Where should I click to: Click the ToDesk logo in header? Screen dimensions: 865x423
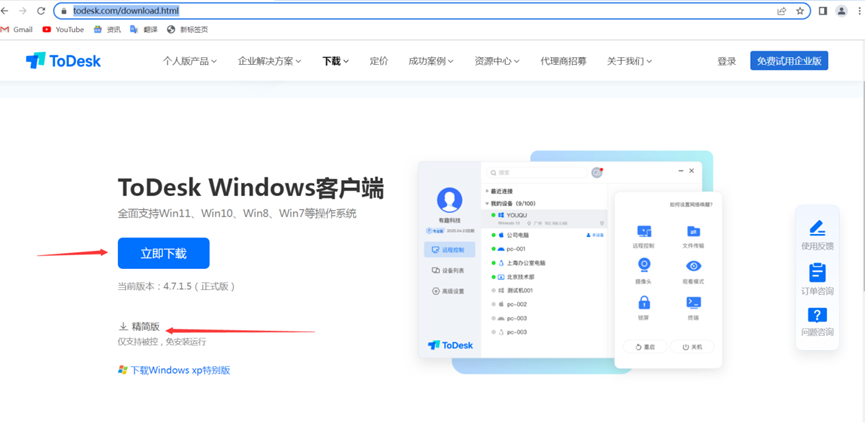click(x=63, y=61)
